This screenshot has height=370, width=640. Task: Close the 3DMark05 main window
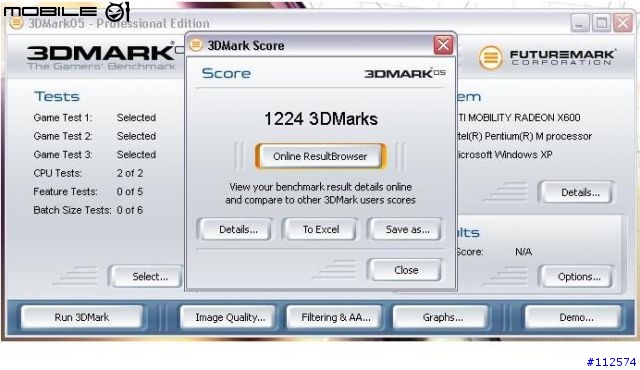[x=623, y=23]
